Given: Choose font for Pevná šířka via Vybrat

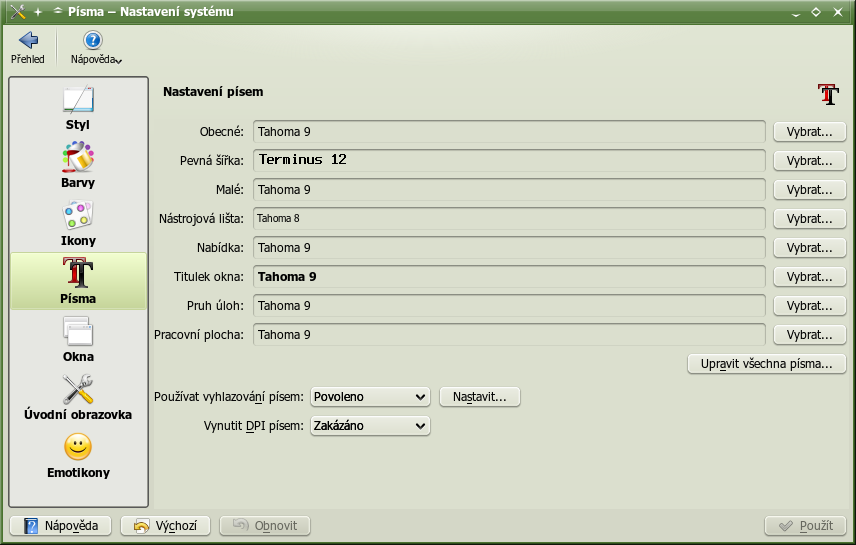Looking at the screenshot, I should [x=810, y=161].
